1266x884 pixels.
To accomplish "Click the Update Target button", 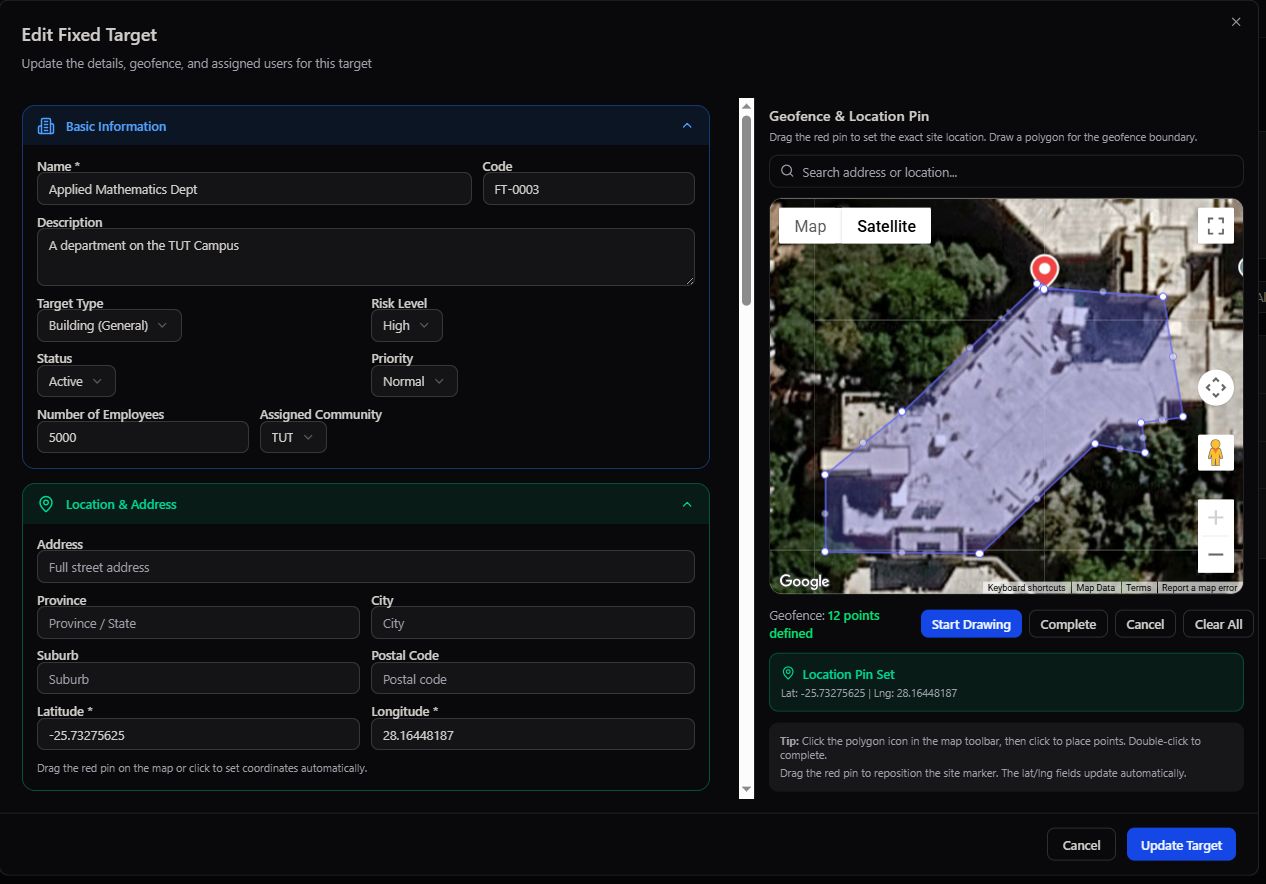I will [1181, 845].
